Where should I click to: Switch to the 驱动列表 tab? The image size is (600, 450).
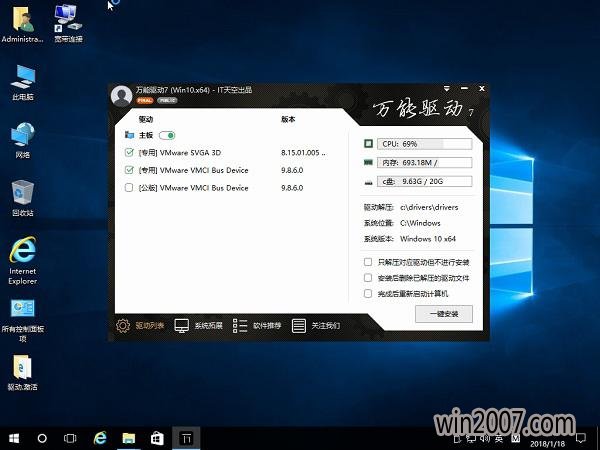tap(140, 326)
